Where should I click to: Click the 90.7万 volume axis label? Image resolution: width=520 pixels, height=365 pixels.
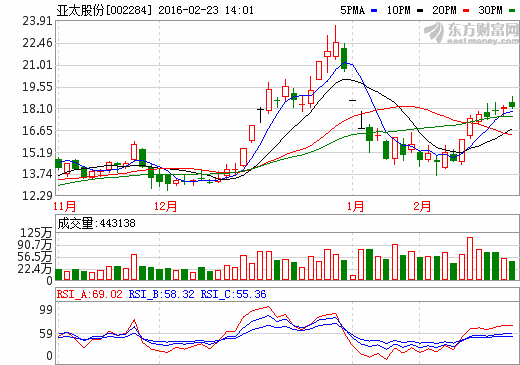coord(35,245)
